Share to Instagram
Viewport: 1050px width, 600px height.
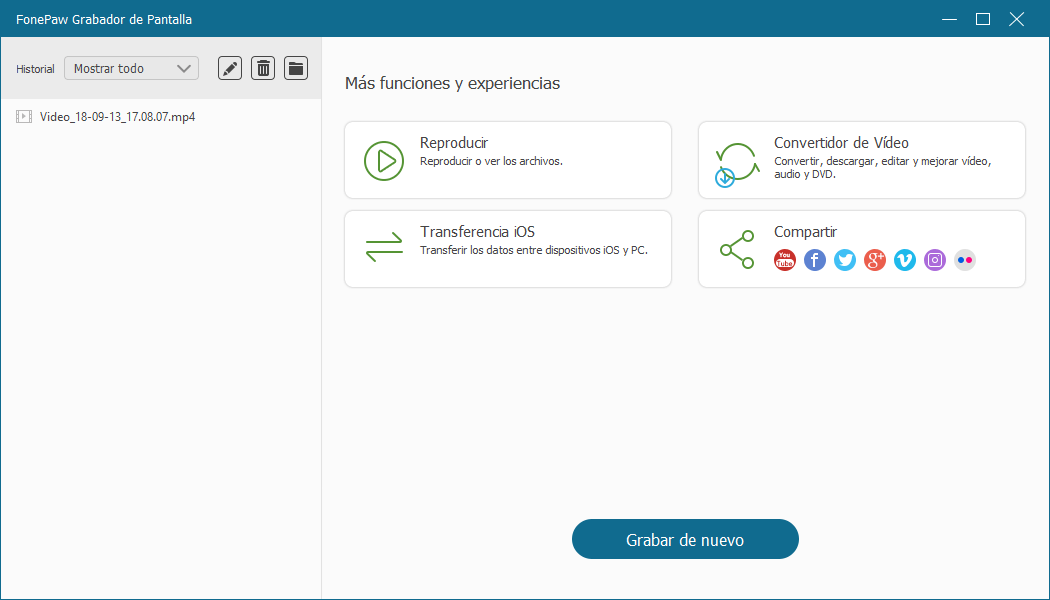pyautogui.click(x=935, y=260)
